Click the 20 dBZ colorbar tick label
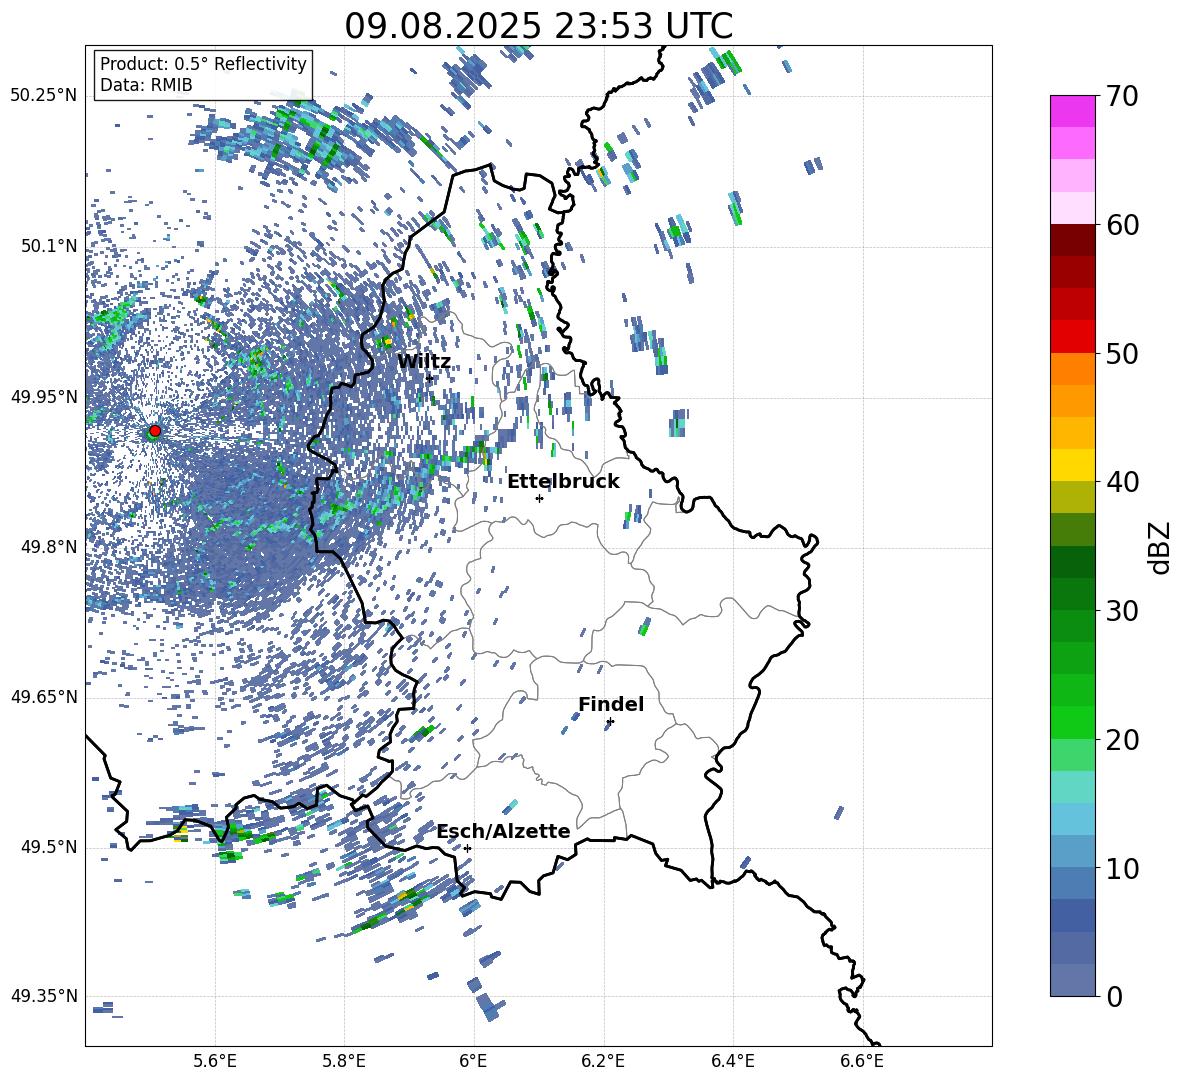Screen dimensions: 1184x1081 (1121, 739)
